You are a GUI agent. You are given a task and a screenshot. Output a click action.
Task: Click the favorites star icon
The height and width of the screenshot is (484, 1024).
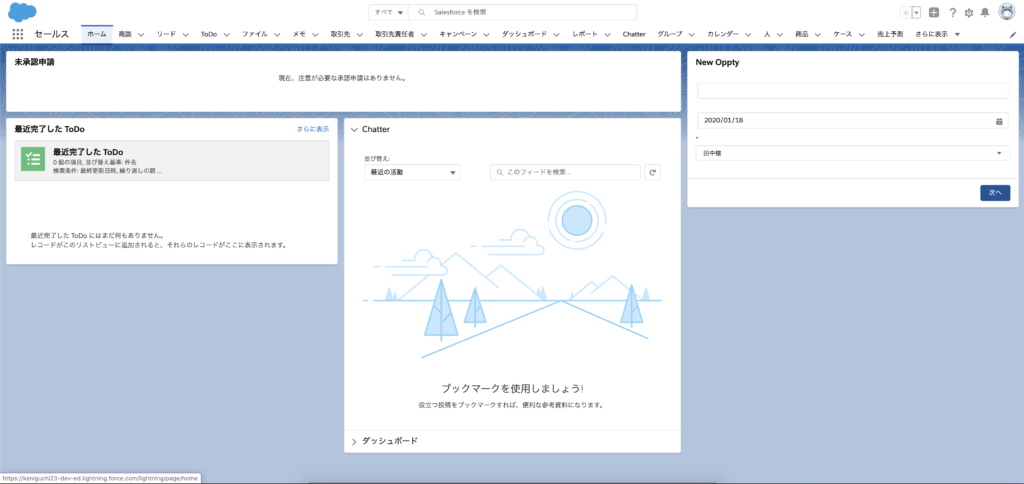pos(905,12)
